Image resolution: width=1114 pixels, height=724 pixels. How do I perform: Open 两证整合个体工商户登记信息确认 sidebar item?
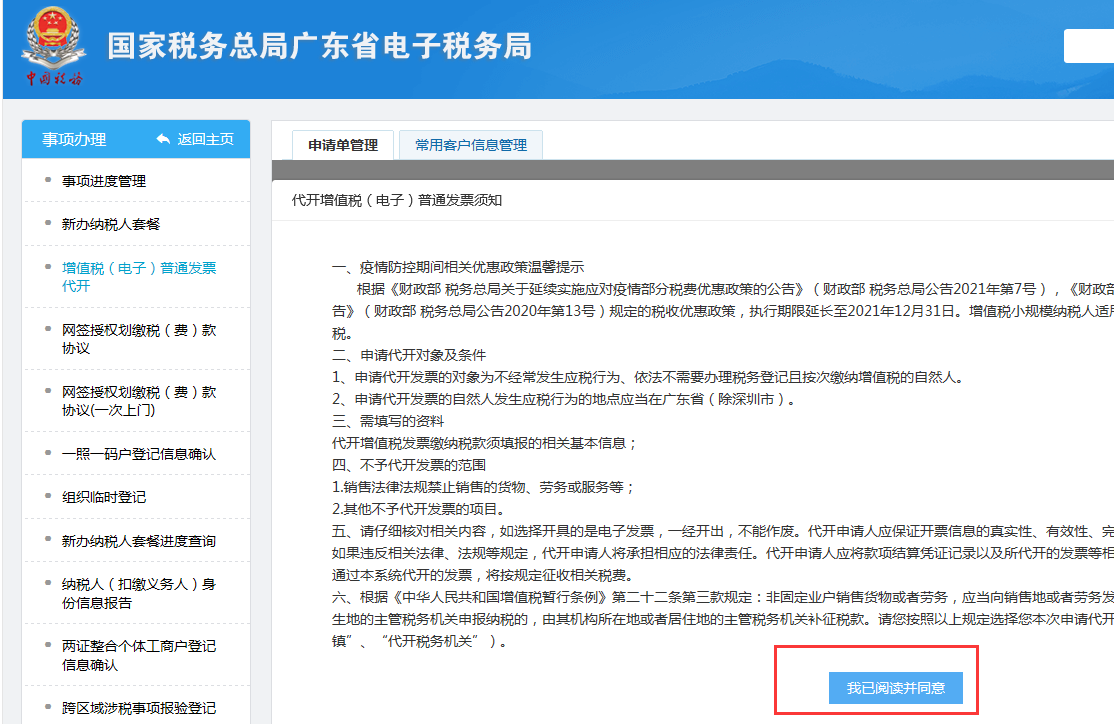point(138,655)
